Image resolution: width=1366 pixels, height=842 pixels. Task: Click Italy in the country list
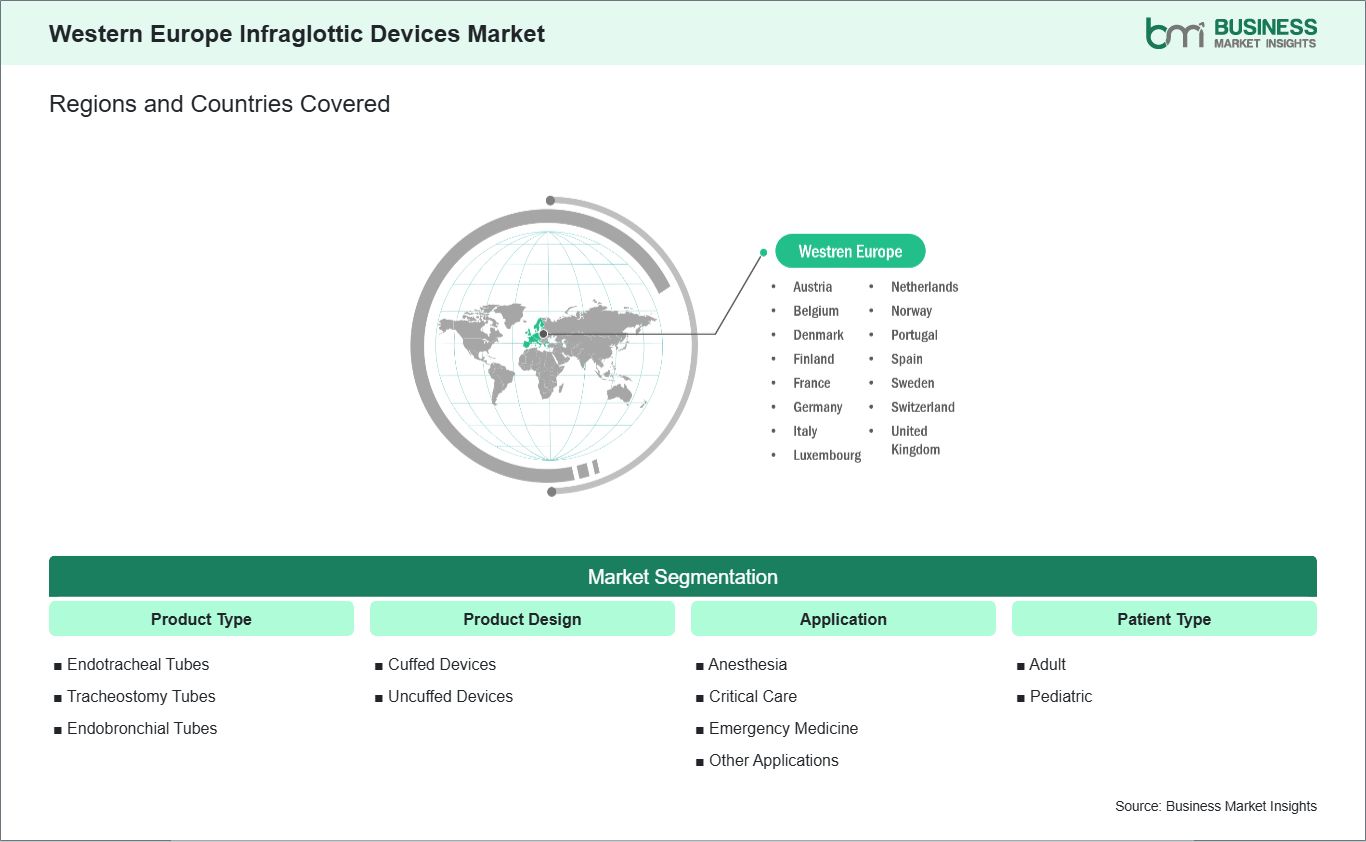coord(805,431)
